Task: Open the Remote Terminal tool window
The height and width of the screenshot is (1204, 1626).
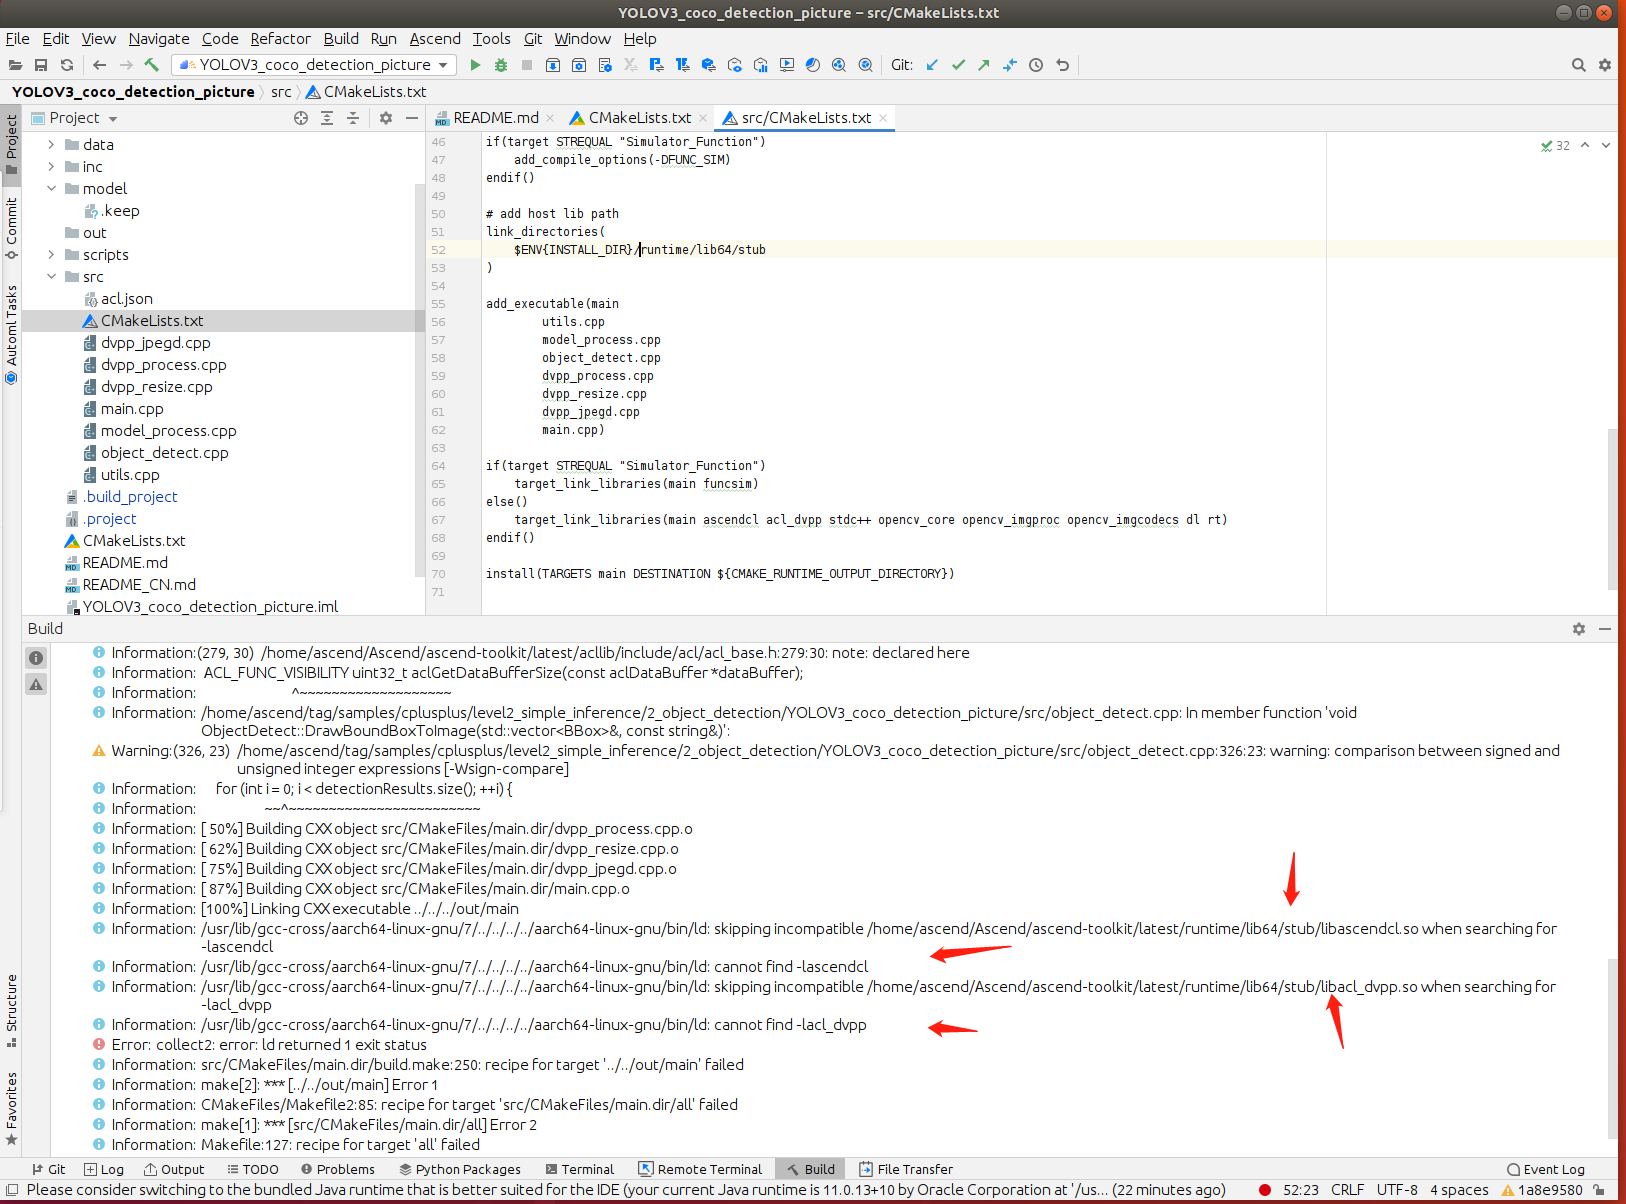Action: click(x=701, y=1169)
